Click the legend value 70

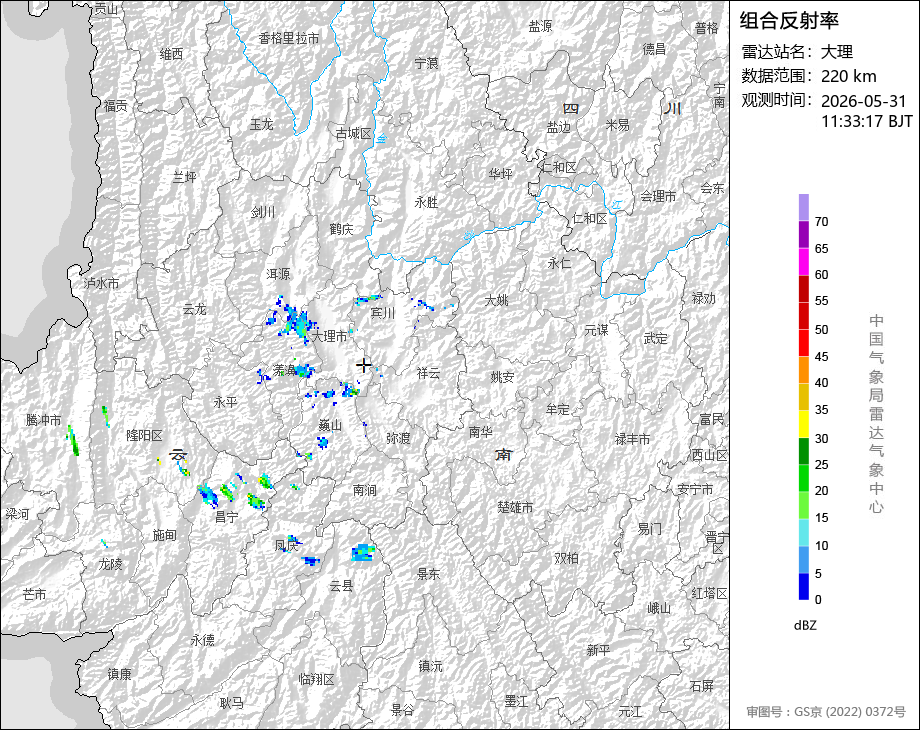[821, 222]
